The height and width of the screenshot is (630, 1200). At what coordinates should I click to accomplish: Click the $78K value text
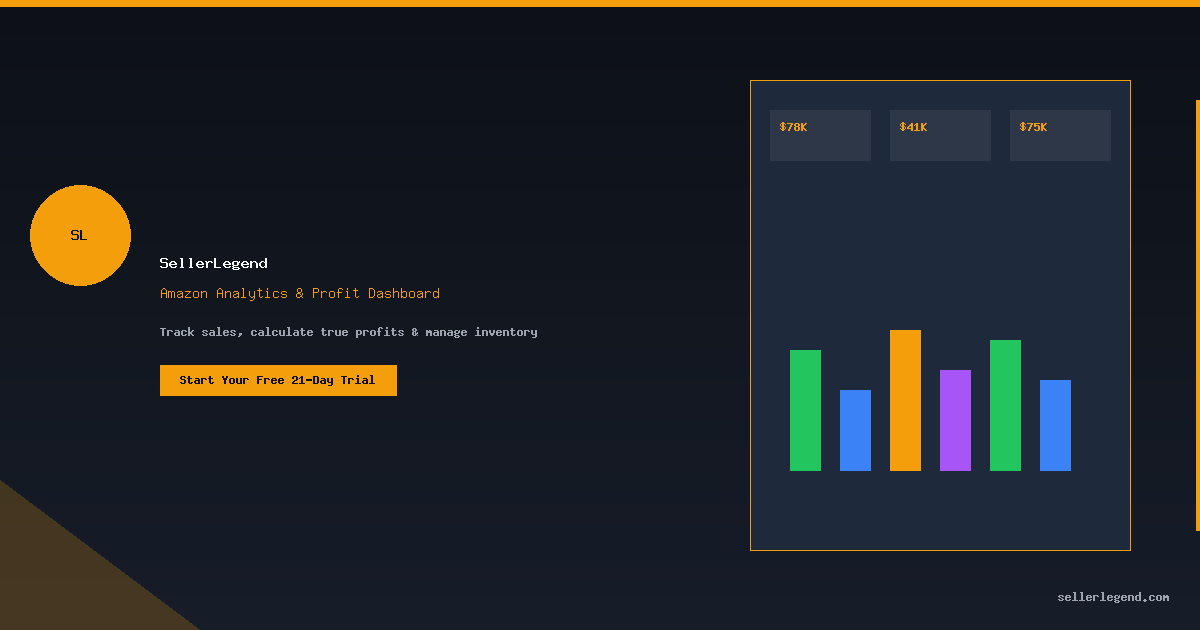click(793, 127)
